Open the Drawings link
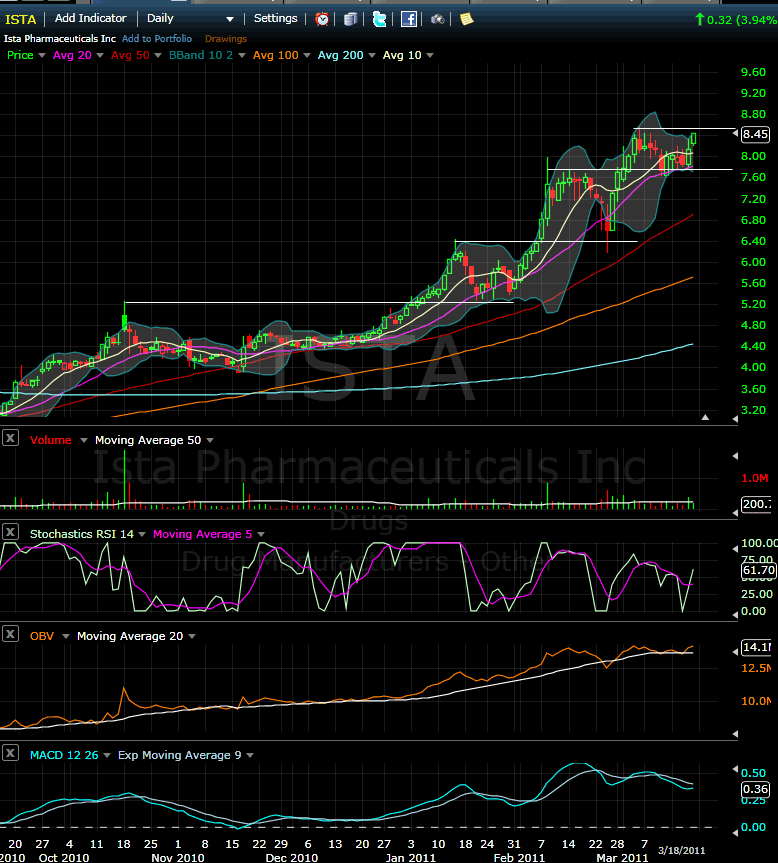Screen dimensions: 778x863 (226, 39)
